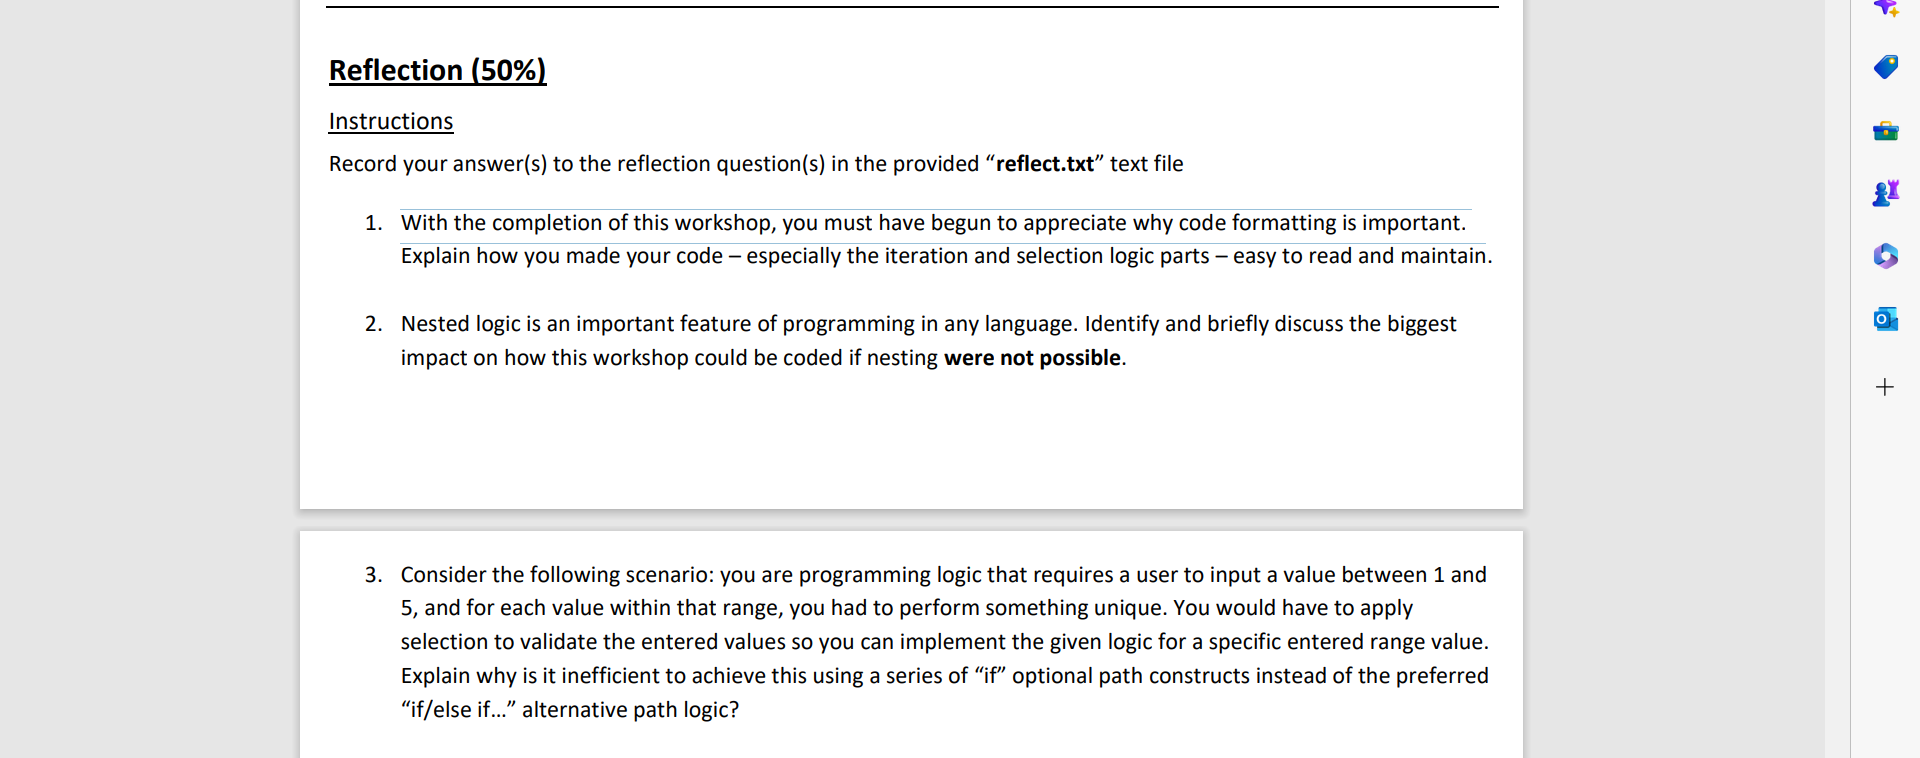Click the numbered "1." list marker
The width and height of the screenshot is (1920, 758).
pyautogui.click(x=374, y=222)
